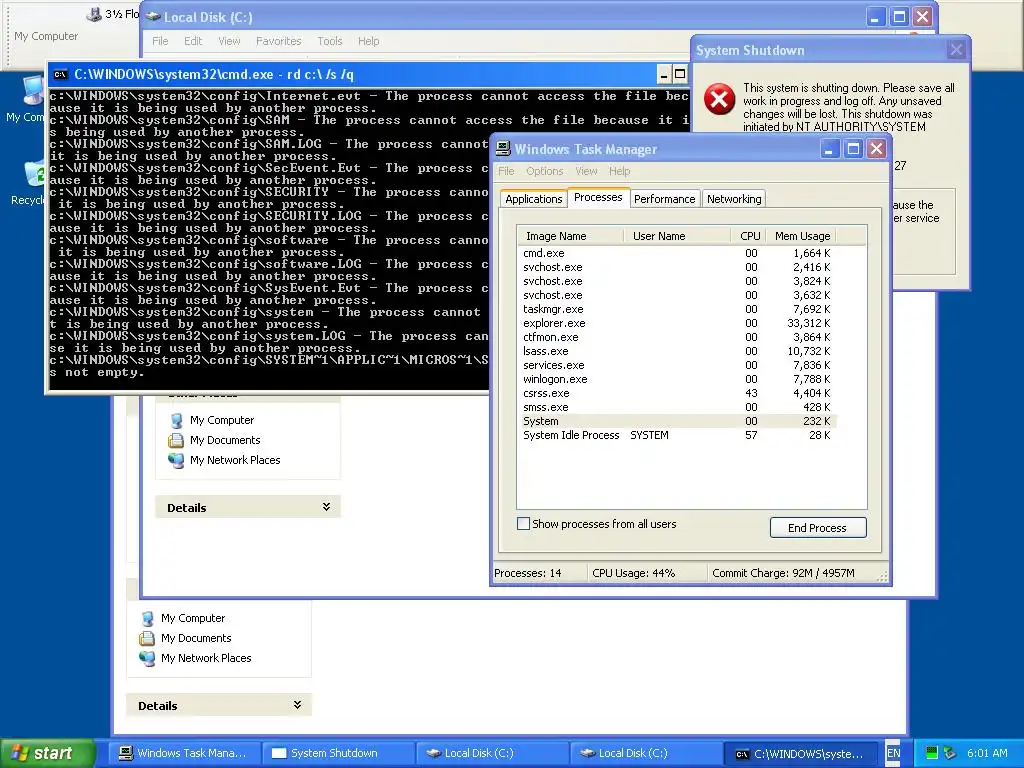
Task: Expand Details section in rear Explorer window
Action: click(x=297, y=705)
